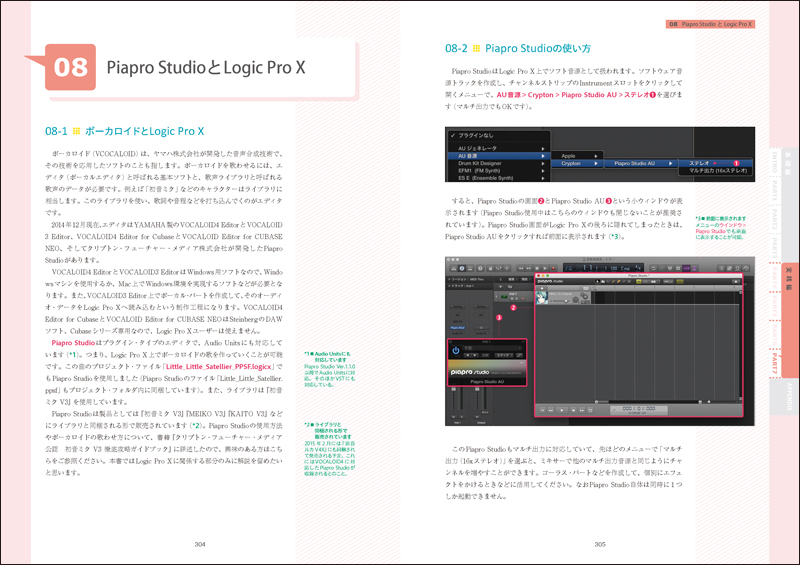Toggle the Cycle mode button in Logic
The image size is (800, 565).
tap(654, 268)
